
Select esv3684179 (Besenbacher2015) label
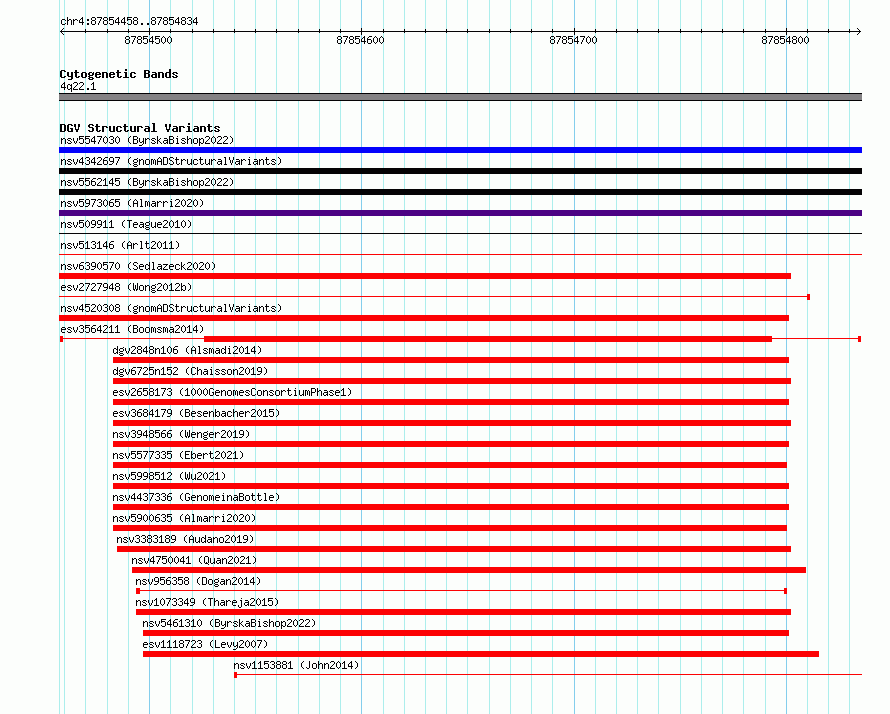(x=196, y=413)
